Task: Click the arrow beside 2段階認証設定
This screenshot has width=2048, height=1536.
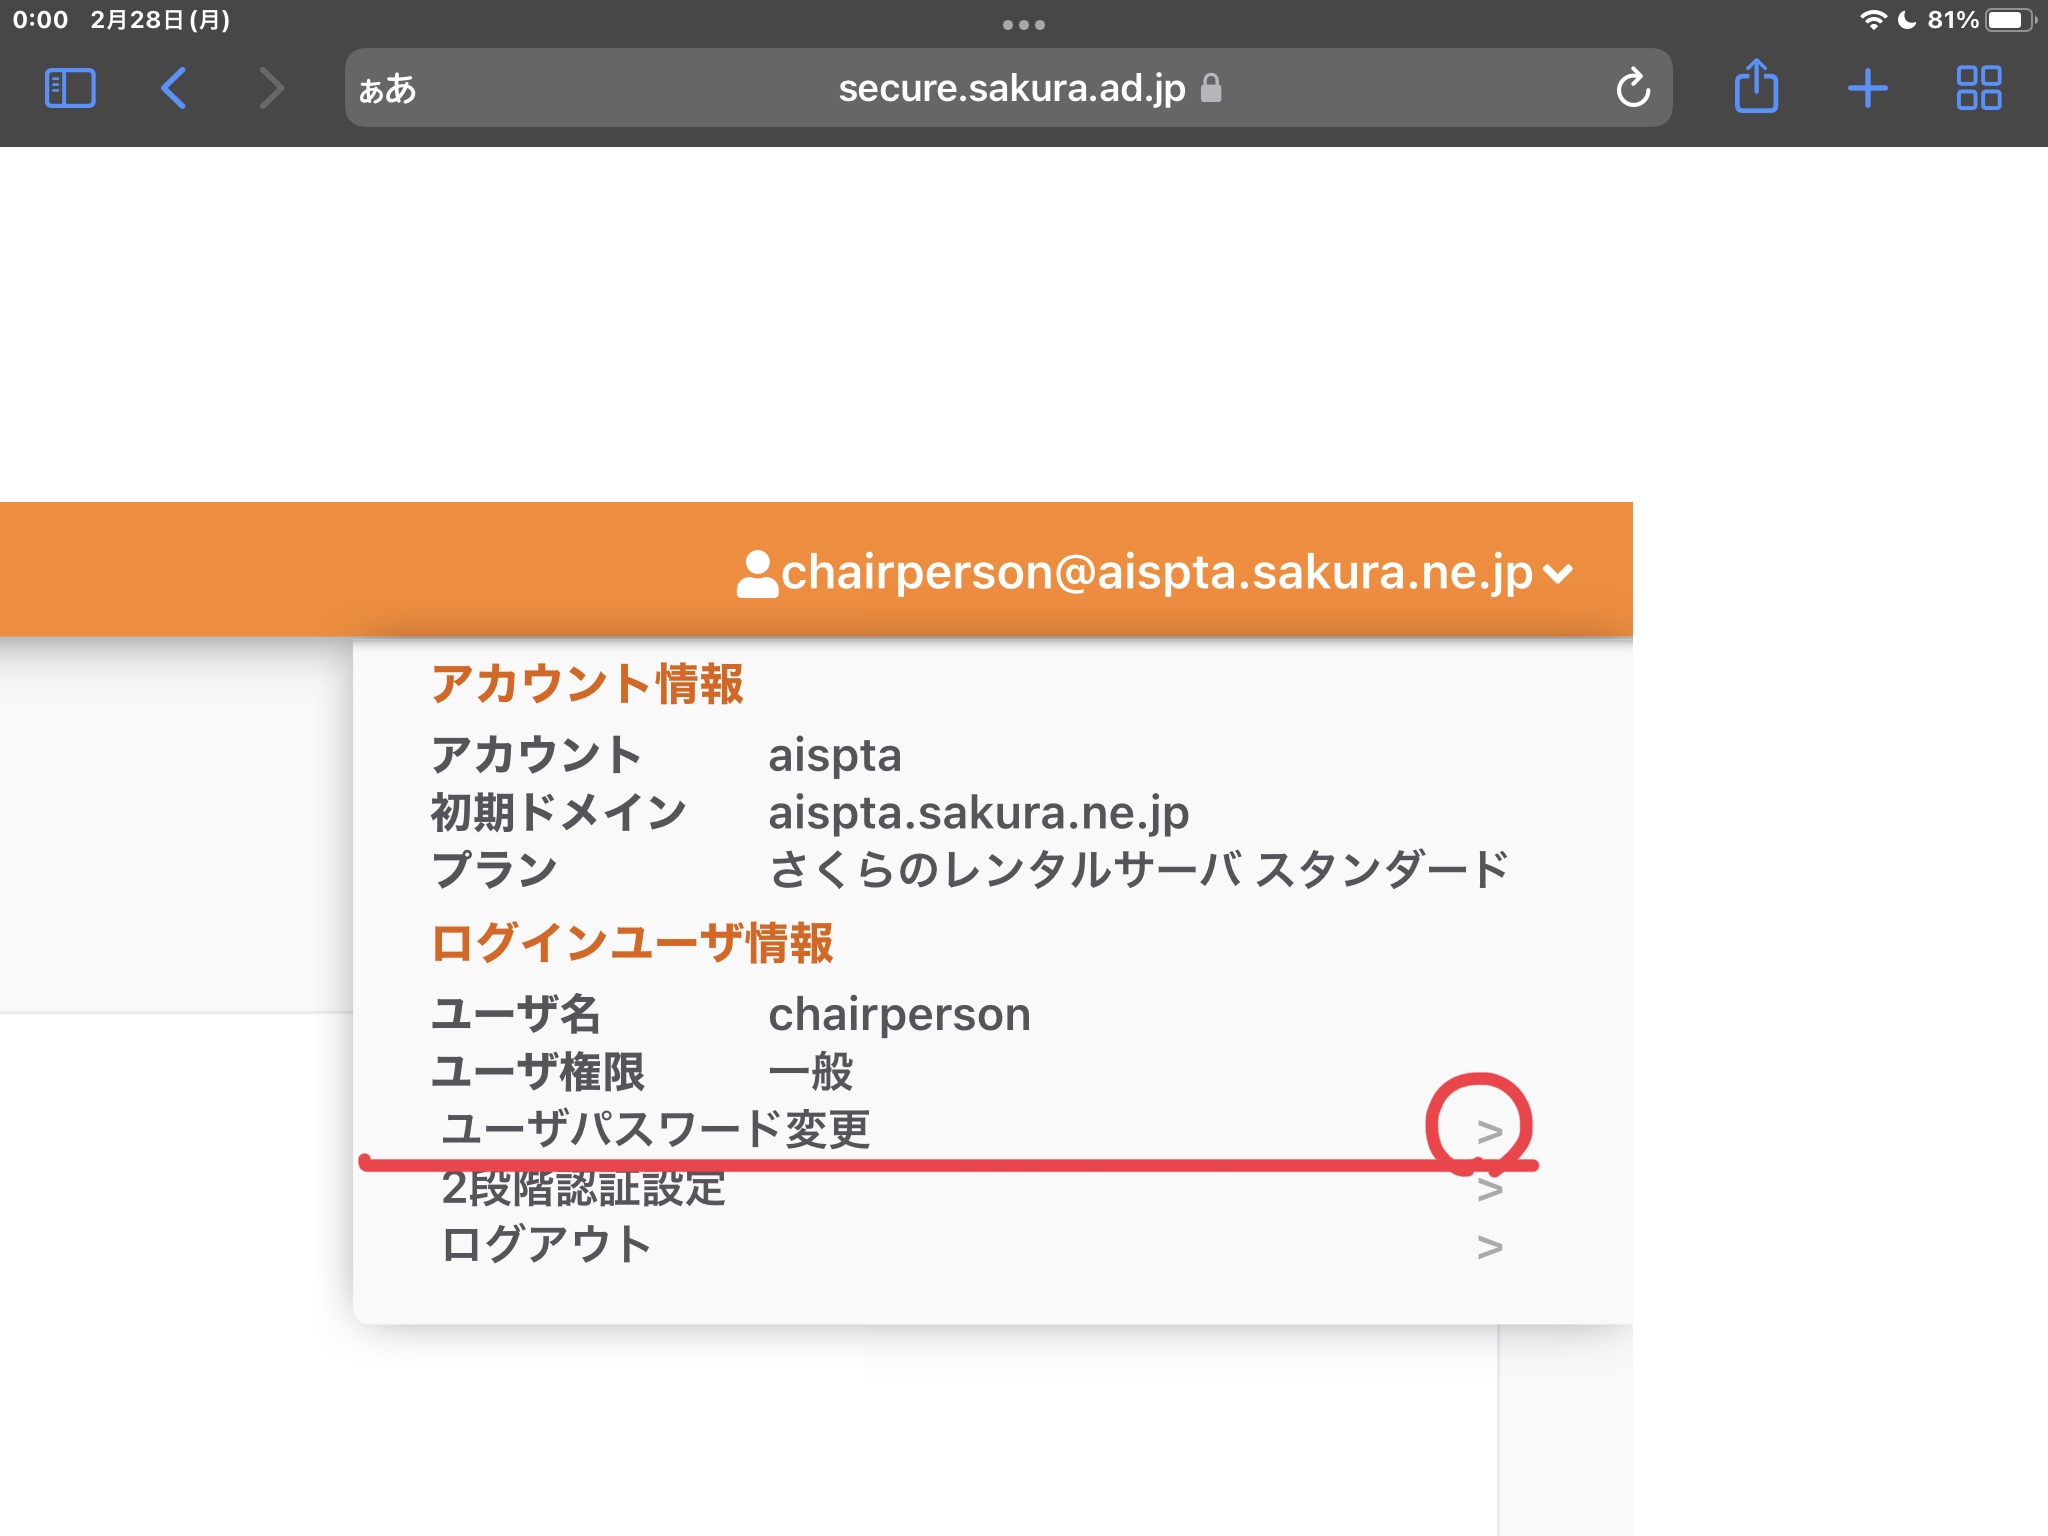Action: click(1490, 1189)
